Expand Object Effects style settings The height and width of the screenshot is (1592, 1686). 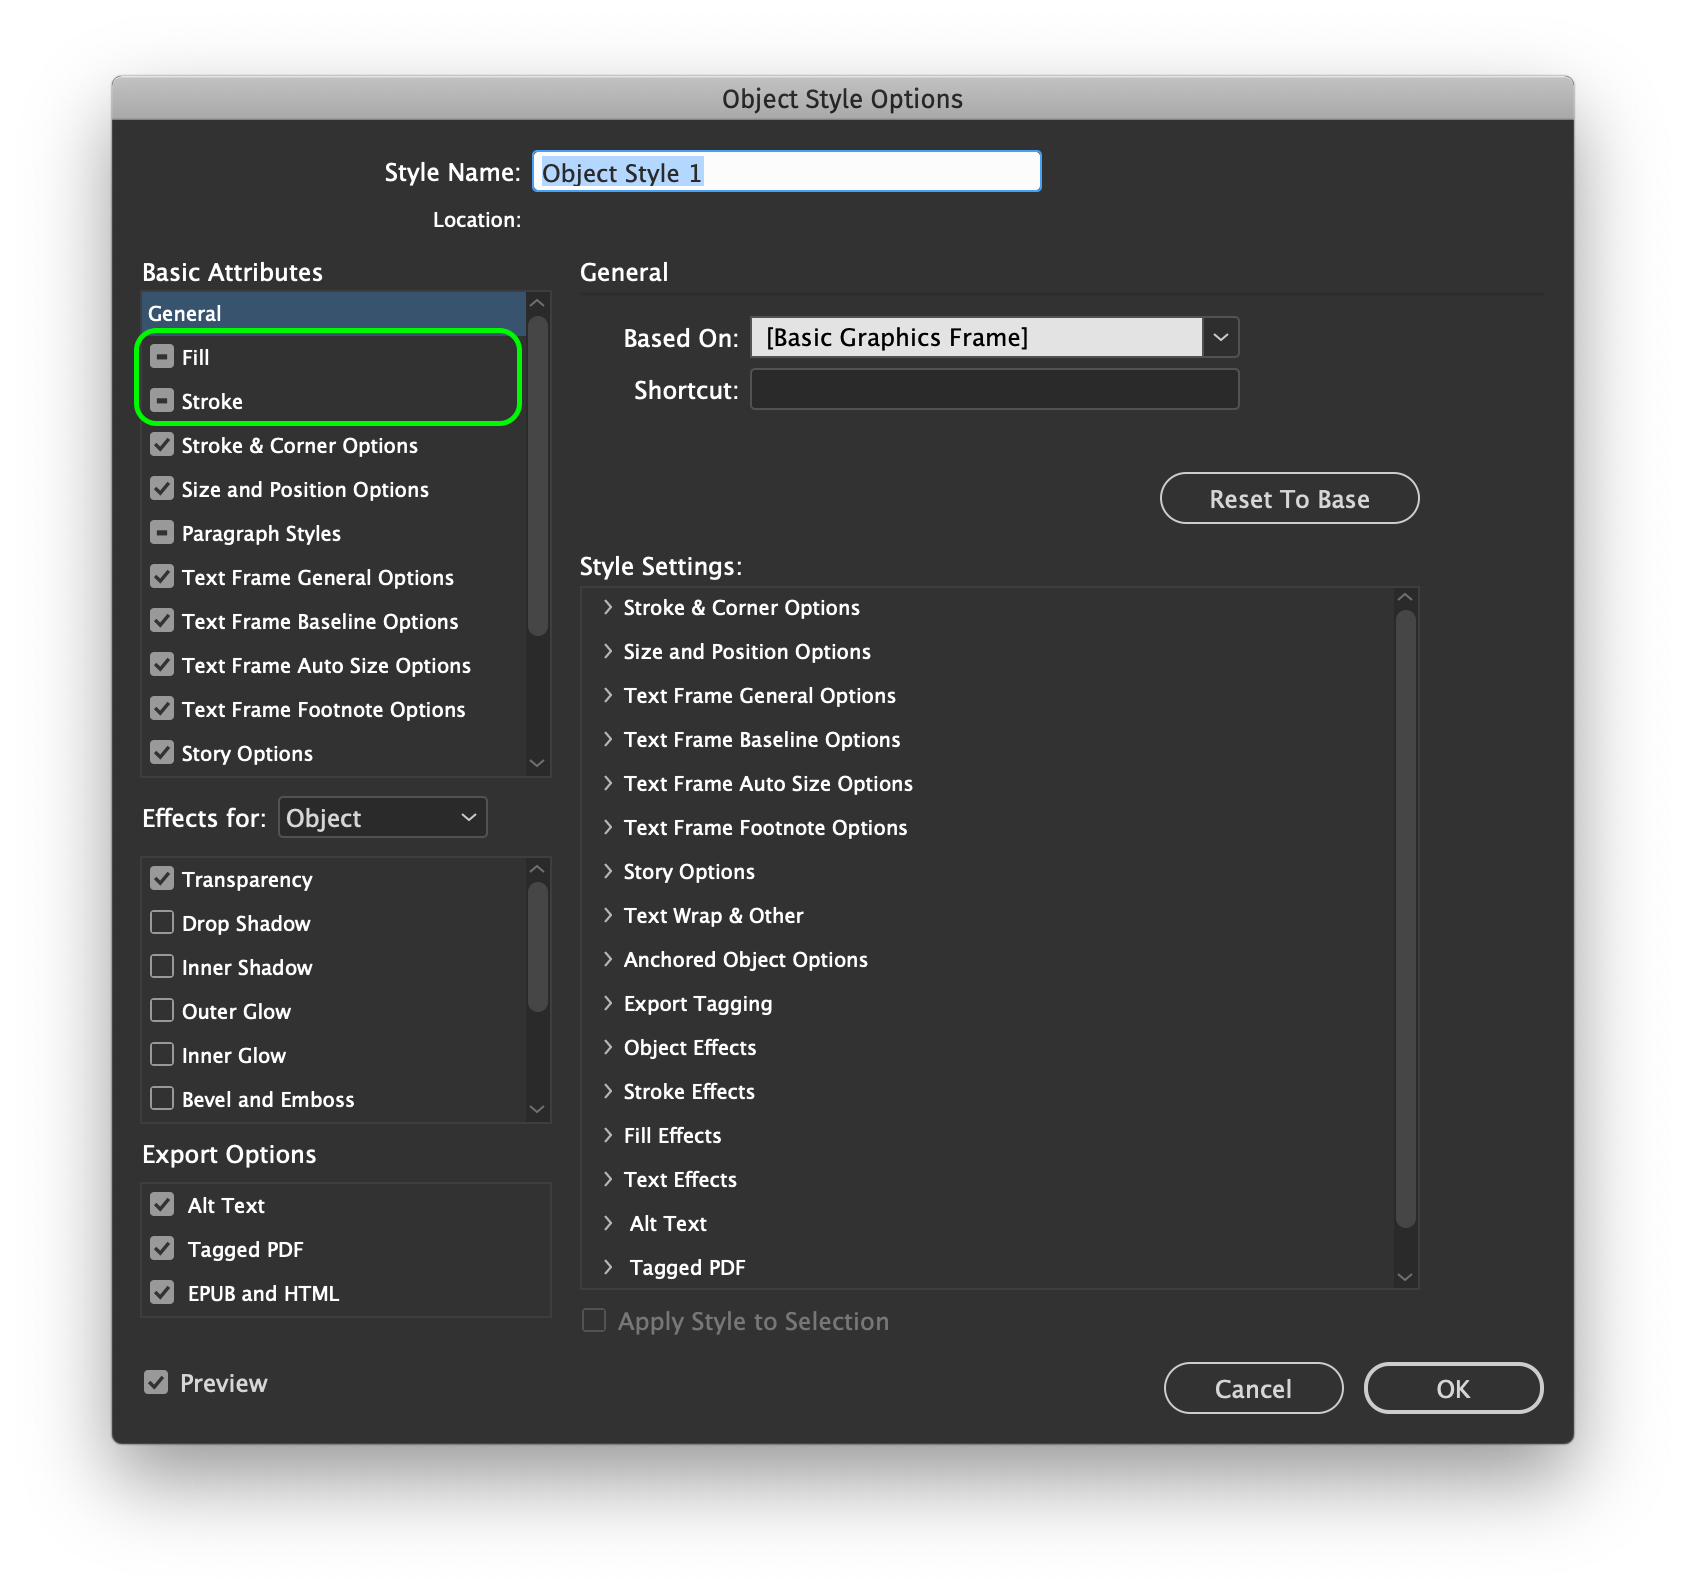[x=607, y=1047]
